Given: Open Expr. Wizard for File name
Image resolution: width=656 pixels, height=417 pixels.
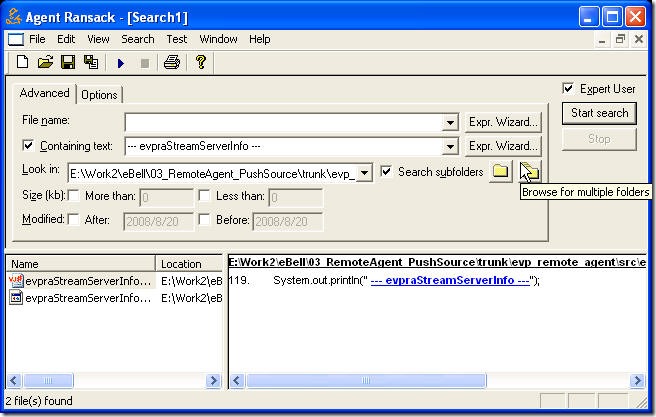Looking at the screenshot, I should click(x=503, y=122).
